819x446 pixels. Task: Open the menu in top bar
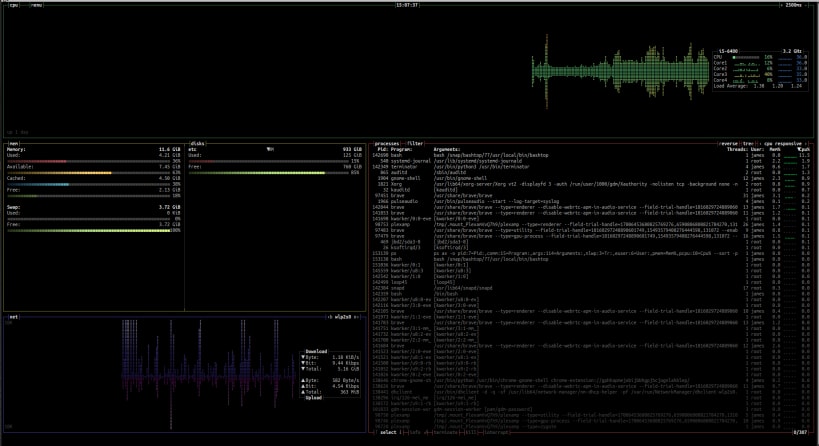point(37,5)
